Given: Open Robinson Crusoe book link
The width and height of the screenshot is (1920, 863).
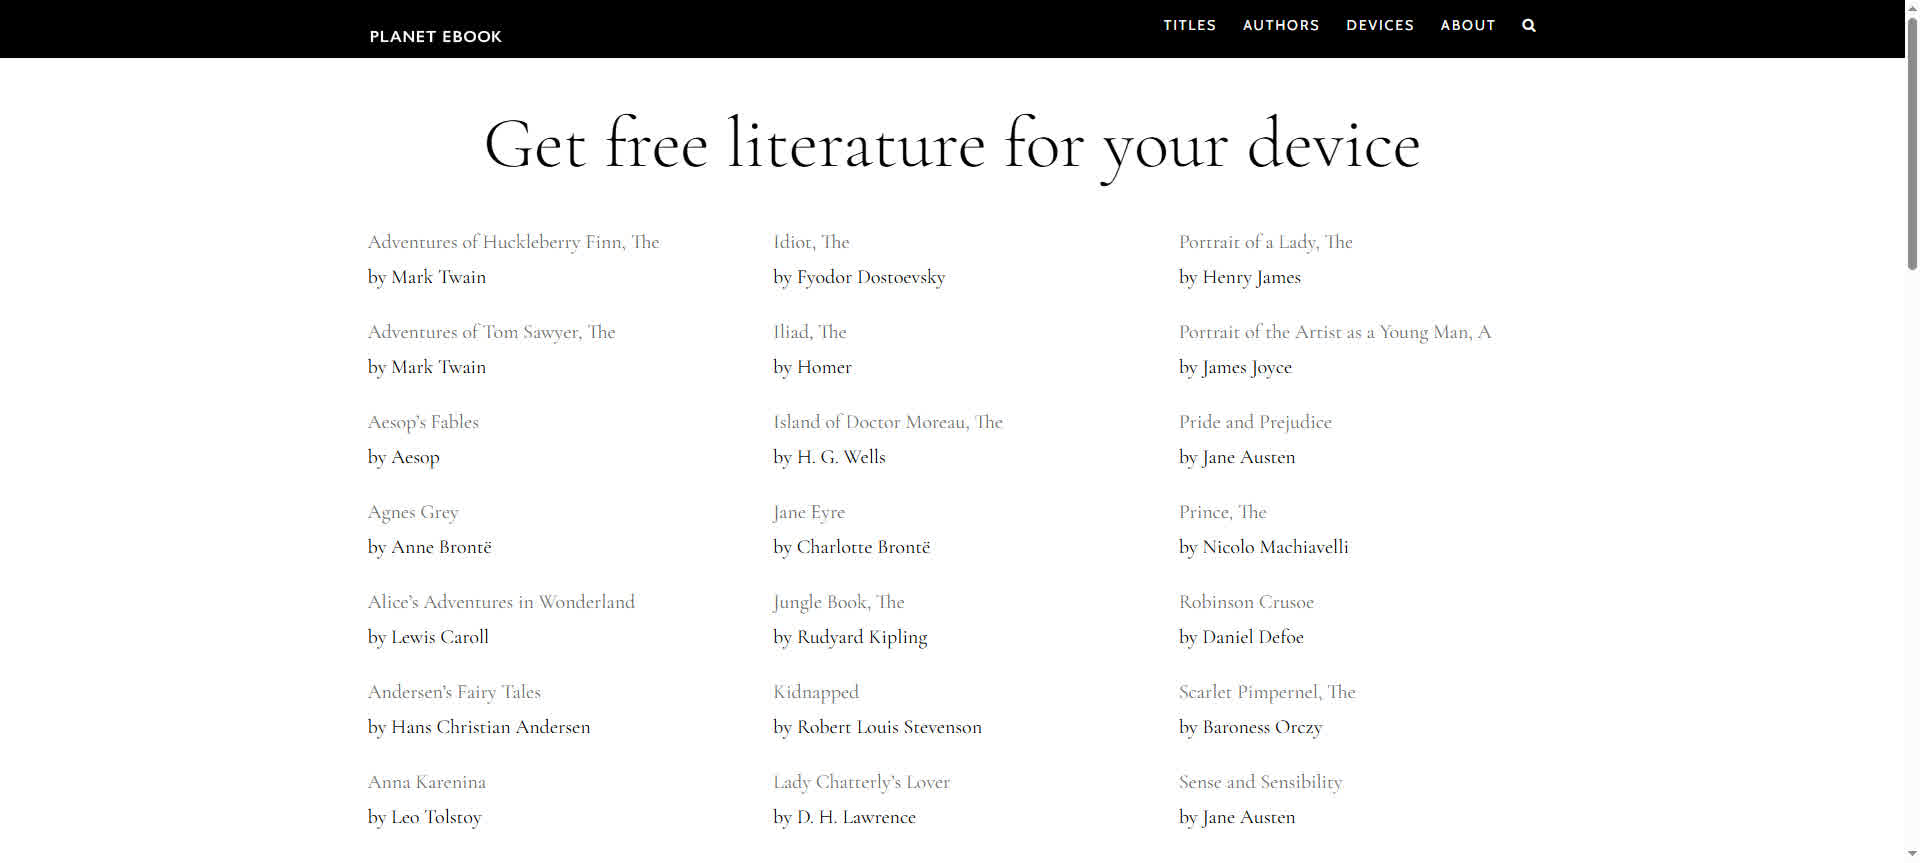Looking at the screenshot, I should click(1247, 602).
